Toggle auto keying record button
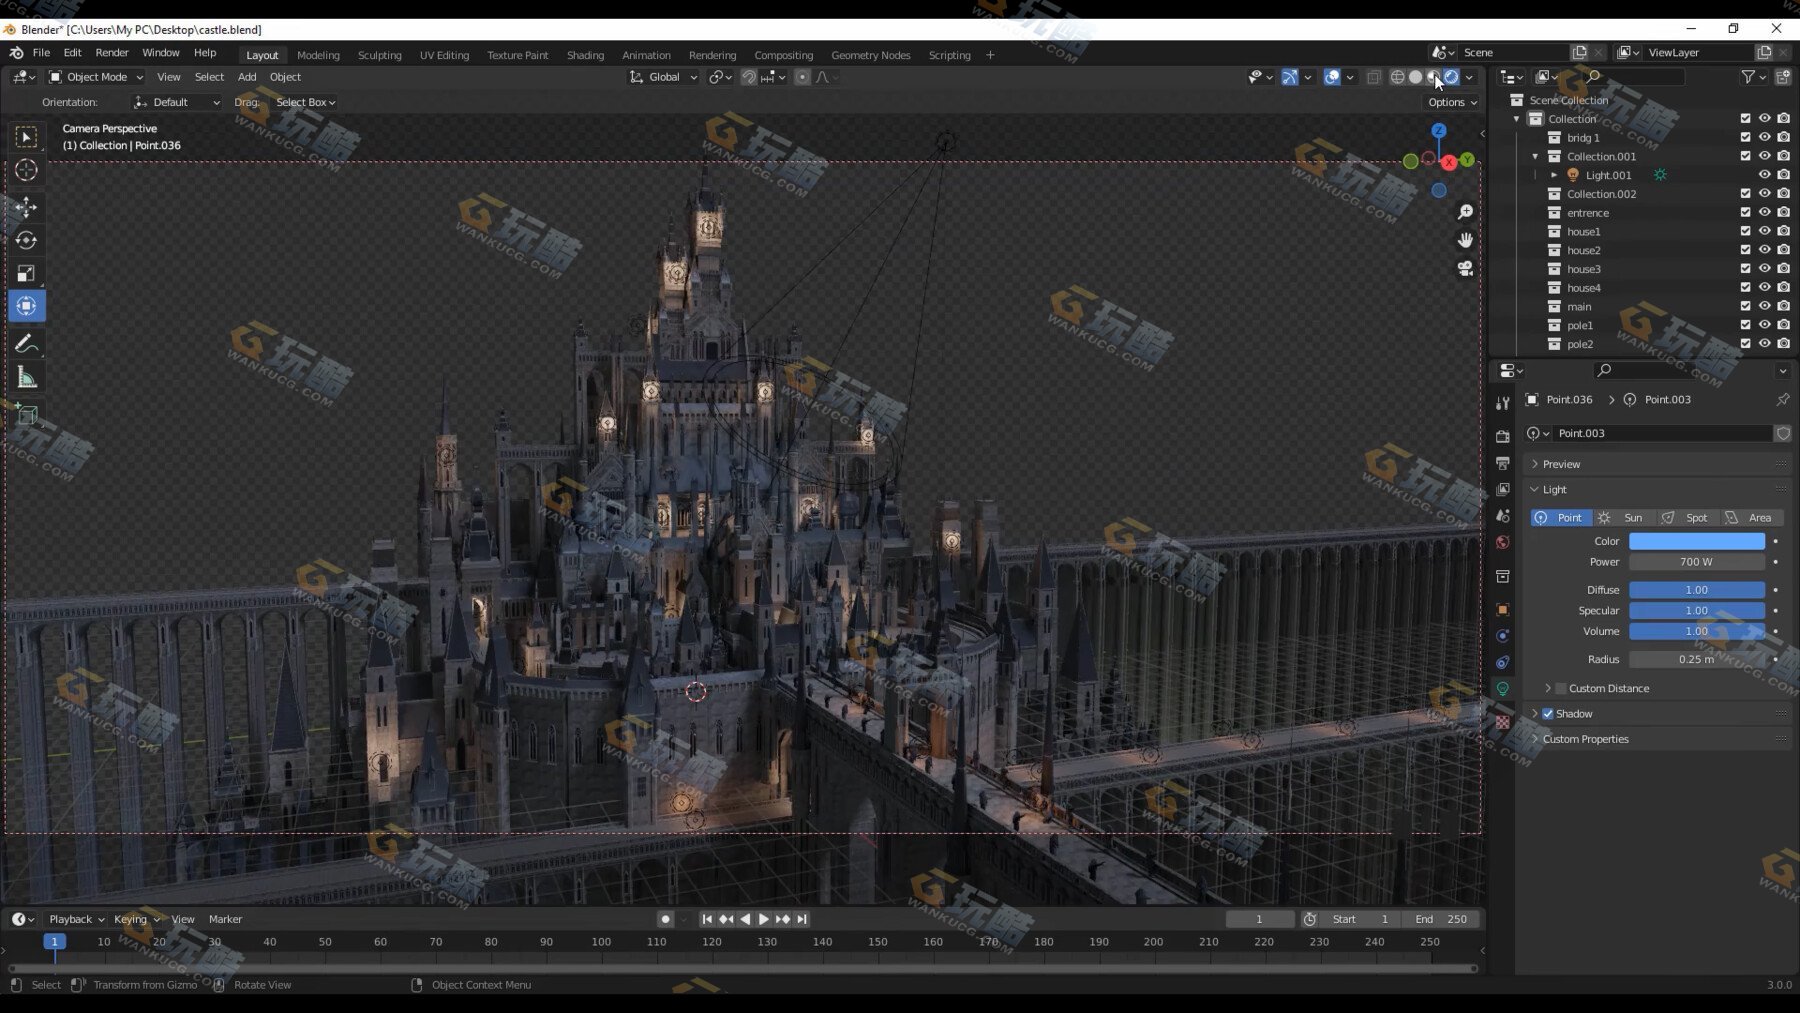Screen dimensions: 1800x1013 coord(665,919)
